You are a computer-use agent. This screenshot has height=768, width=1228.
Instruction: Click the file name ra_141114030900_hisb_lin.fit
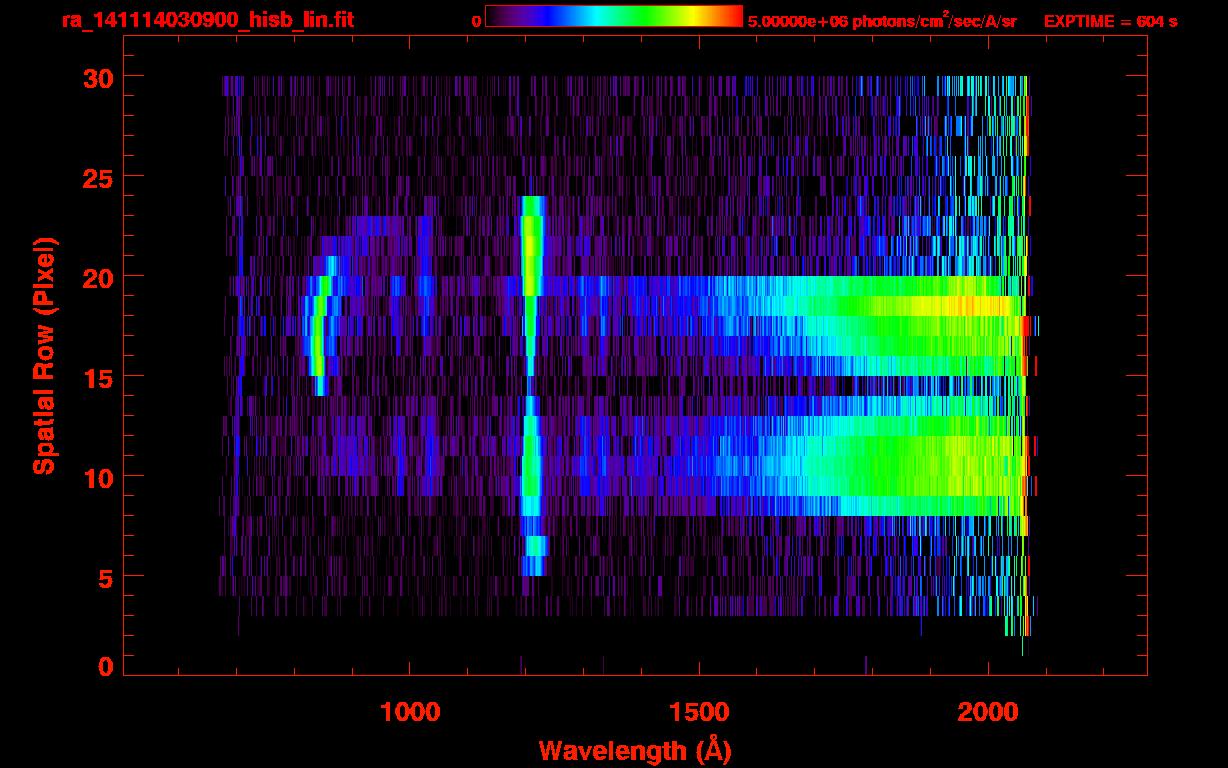pyautogui.click(x=206, y=20)
